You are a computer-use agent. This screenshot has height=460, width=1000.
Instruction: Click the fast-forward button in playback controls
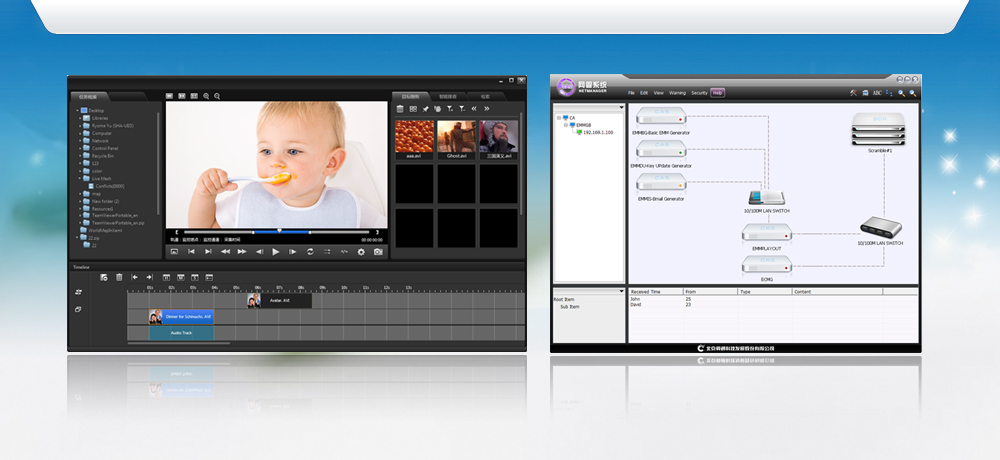tap(242, 252)
